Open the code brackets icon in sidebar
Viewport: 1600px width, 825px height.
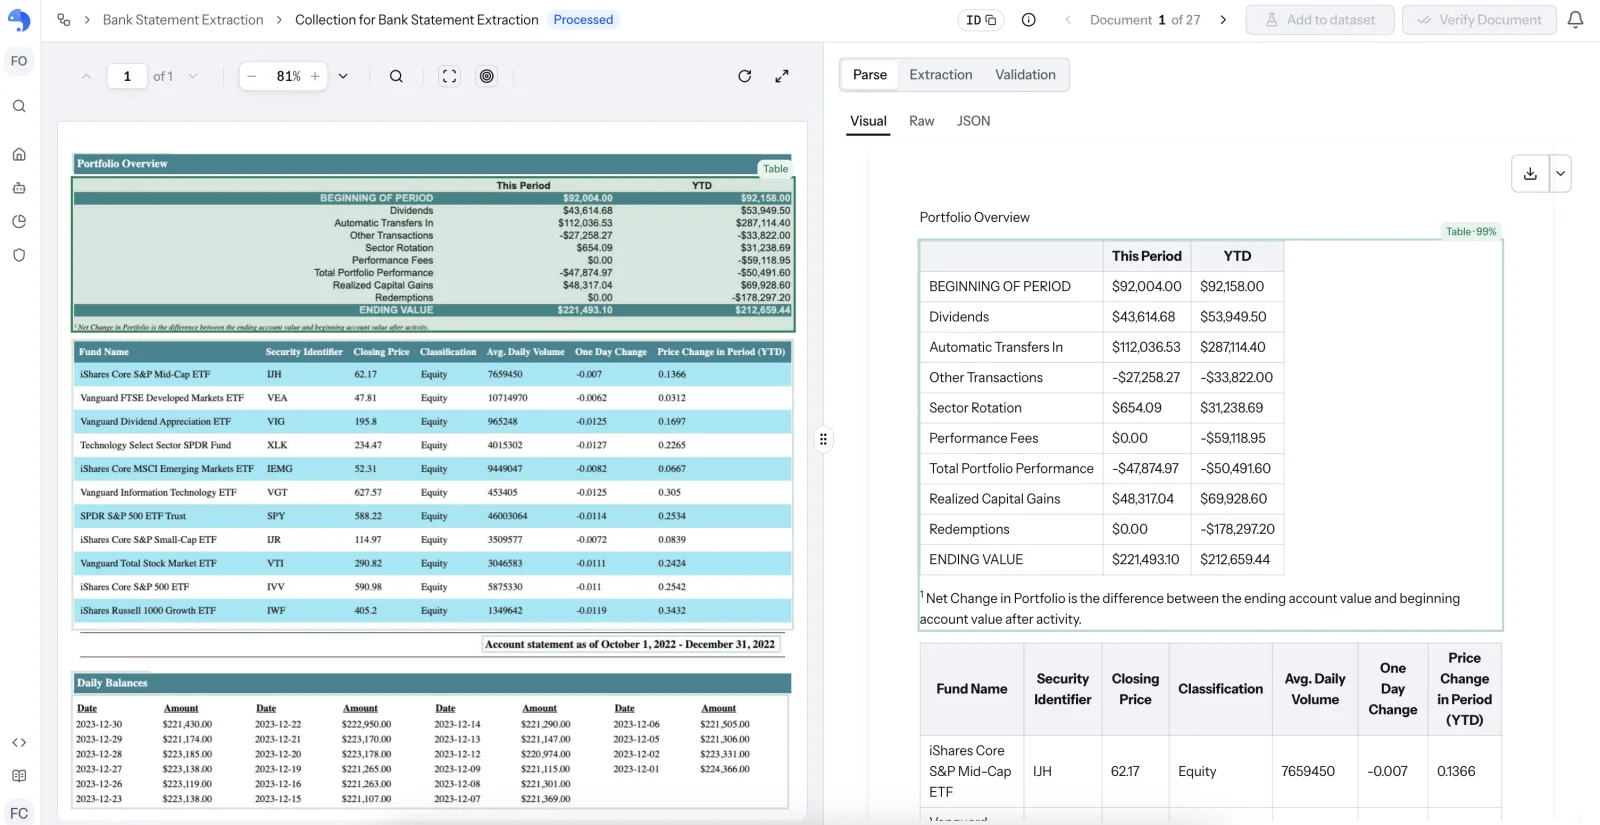pos(19,742)
